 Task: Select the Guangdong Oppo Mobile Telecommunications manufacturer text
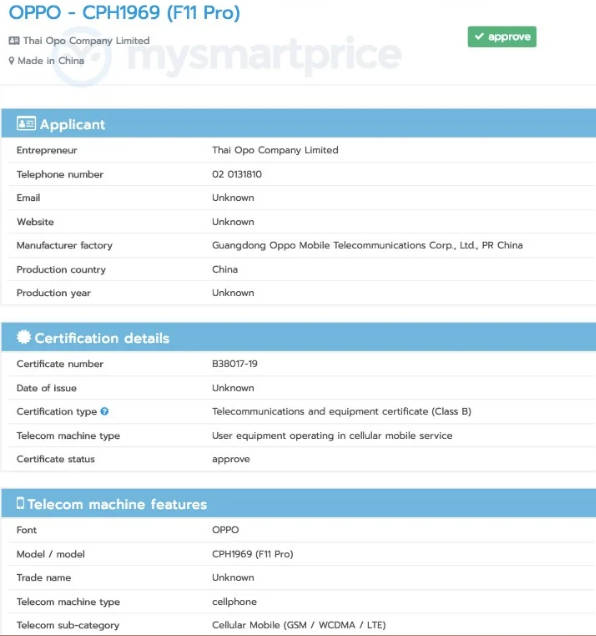tap(367, 245)
